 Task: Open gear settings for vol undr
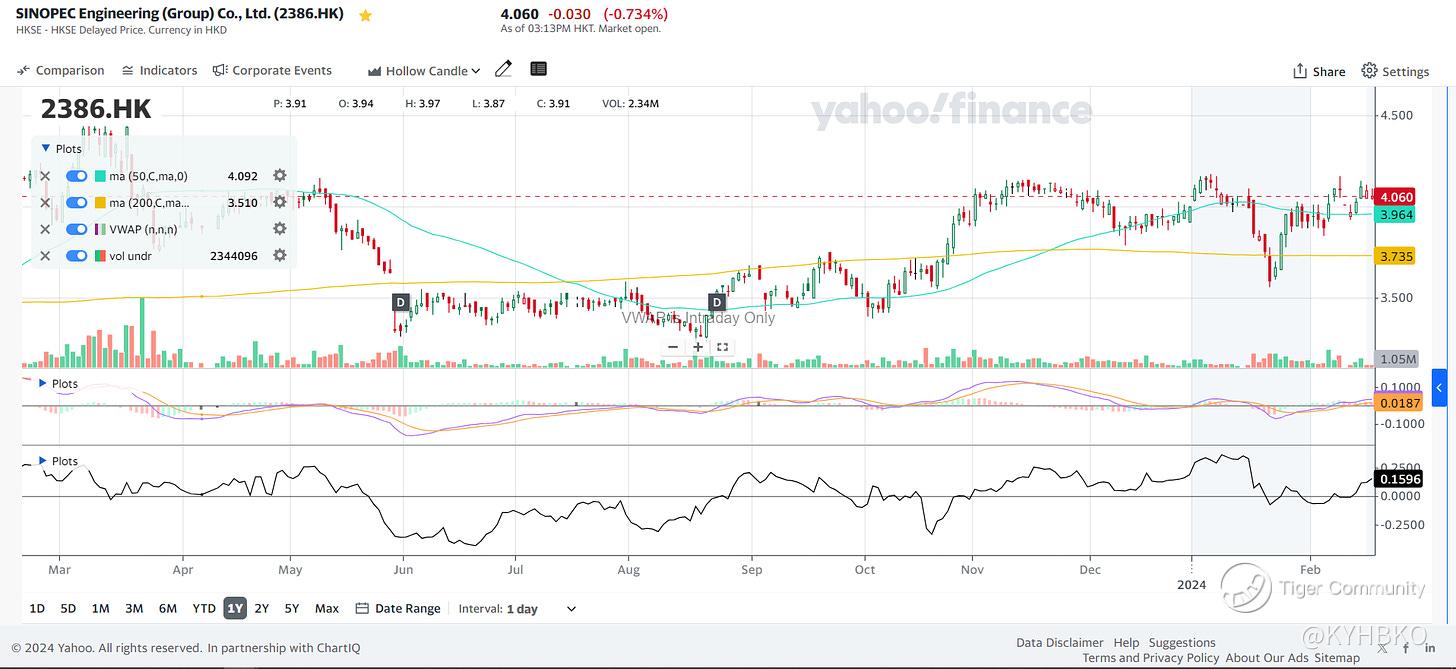coord(280,256)
